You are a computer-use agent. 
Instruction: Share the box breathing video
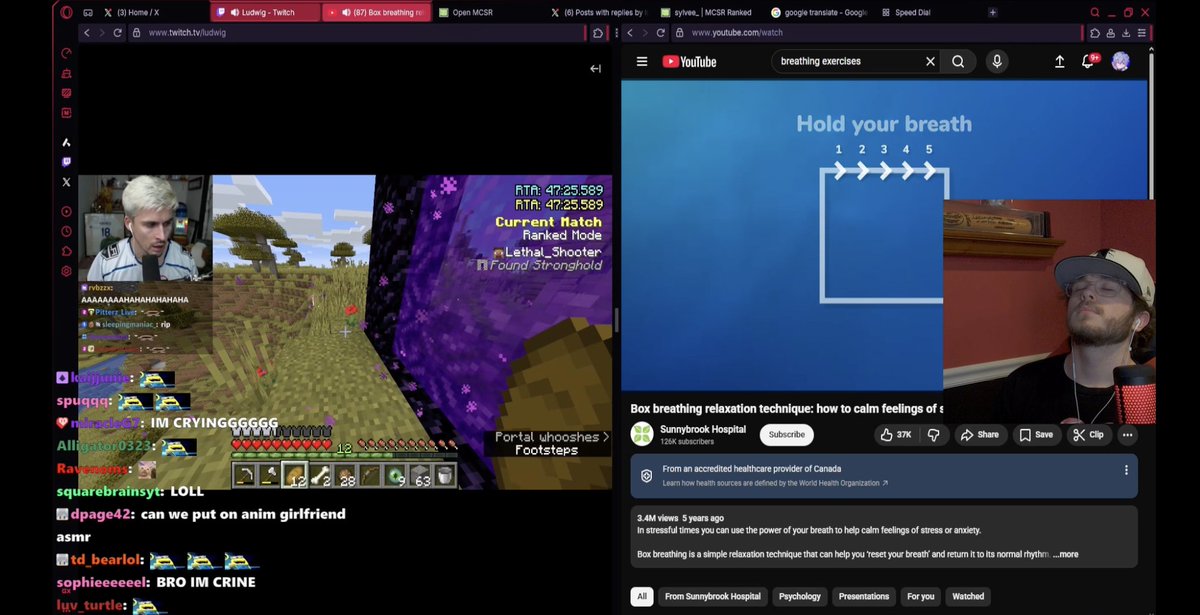click(979, 434)
